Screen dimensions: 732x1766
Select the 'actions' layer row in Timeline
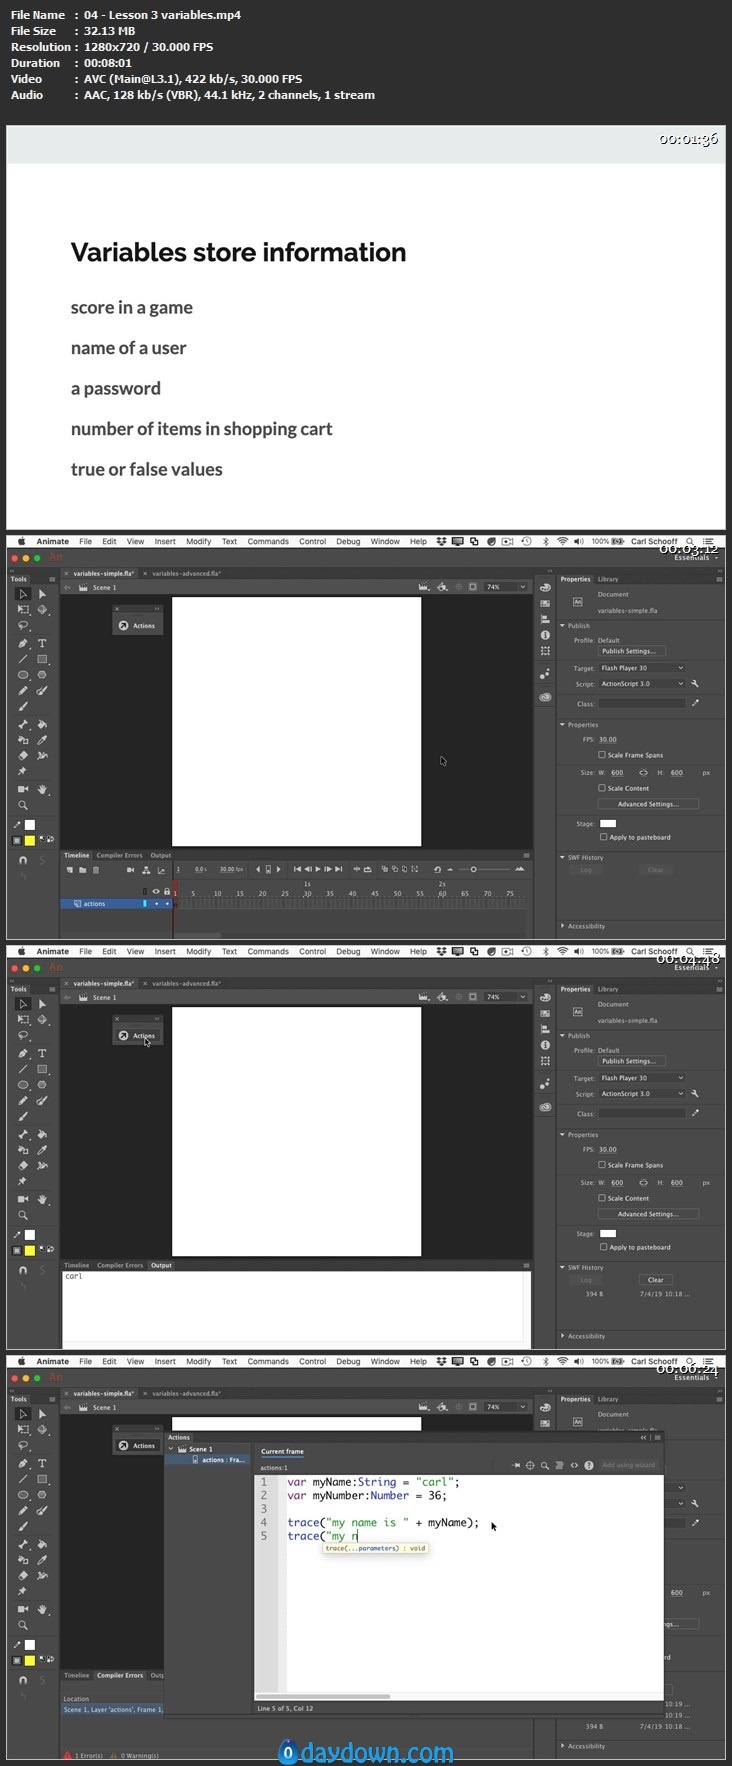click(x=116, y=903)
